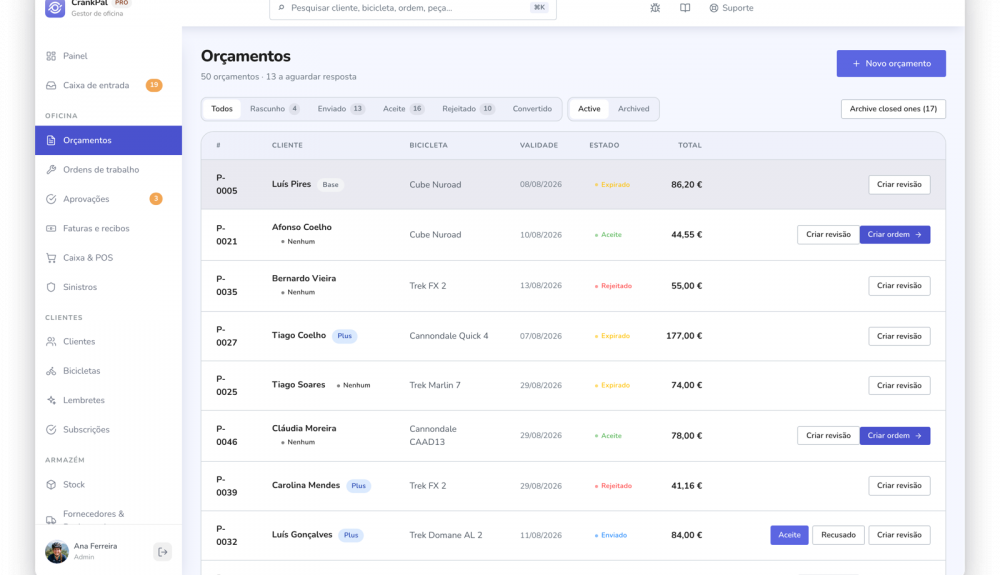Click Criar ordem for Afonso Coelho row
Image resolution: width=1000 pixels, height=575 pixels.
click(x=894, y=235)
